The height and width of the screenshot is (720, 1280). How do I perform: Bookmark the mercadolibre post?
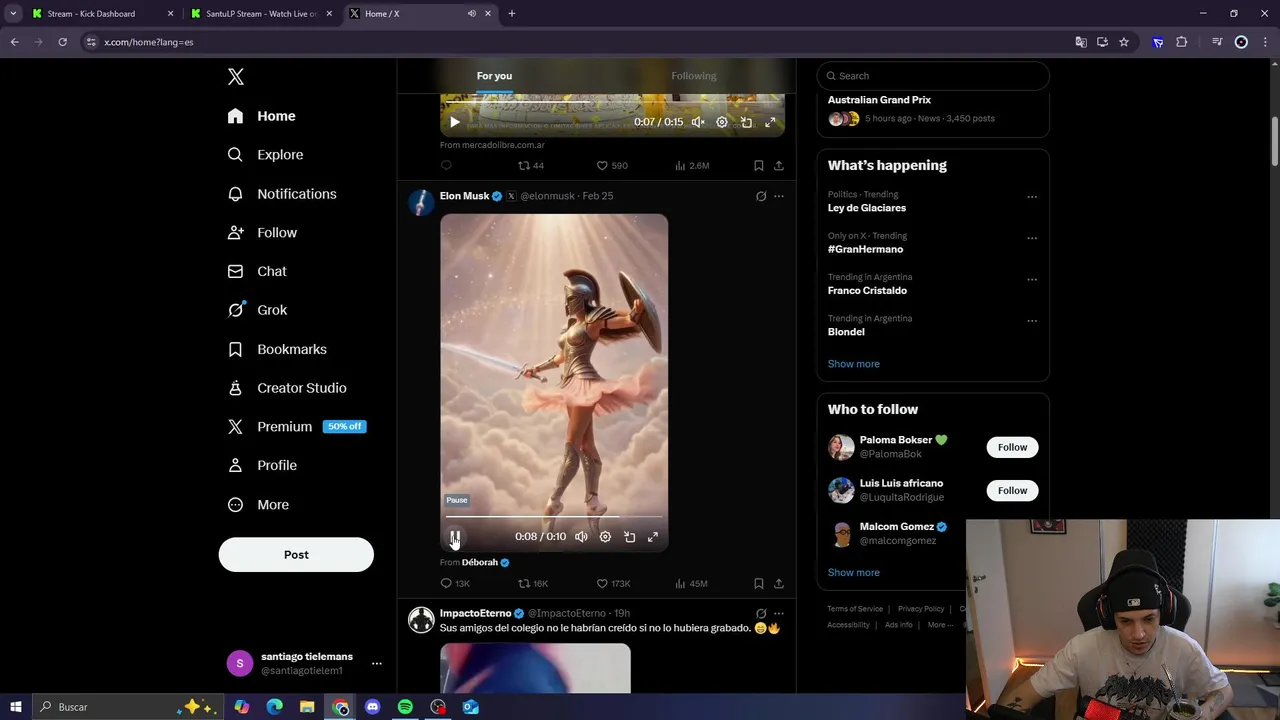(x=759, y=165)
